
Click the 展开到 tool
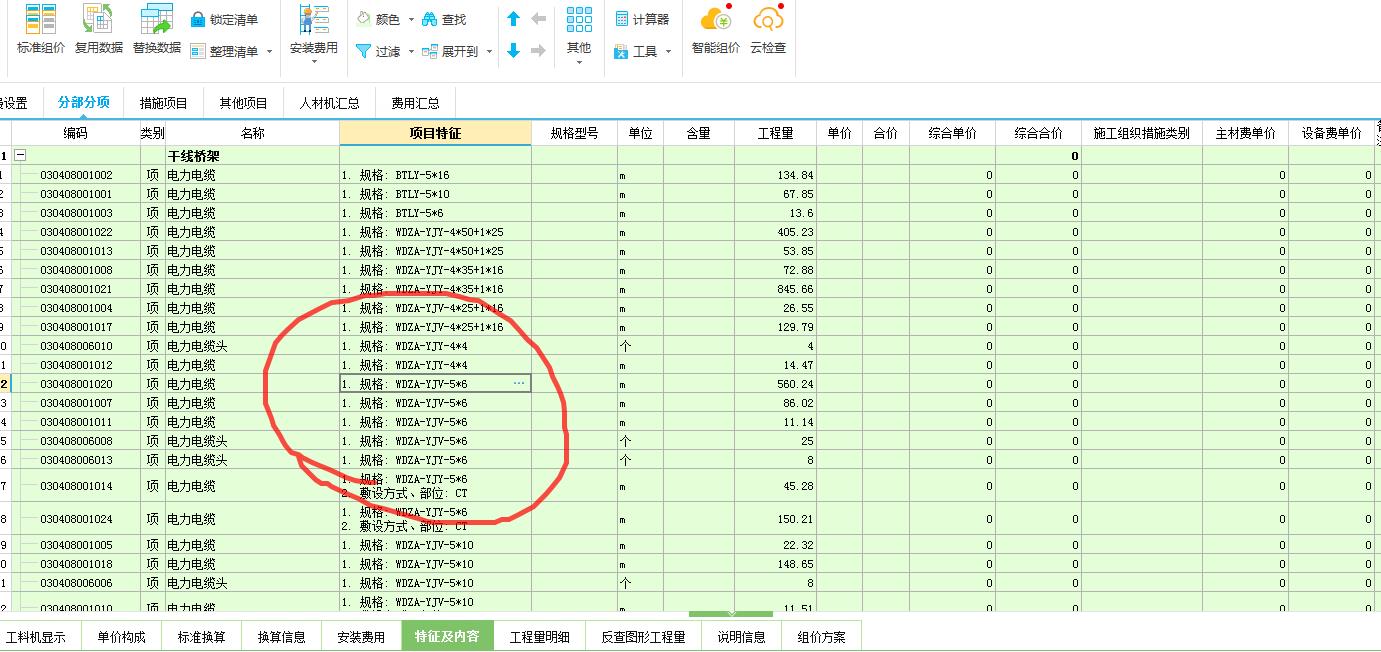[451, 51]
